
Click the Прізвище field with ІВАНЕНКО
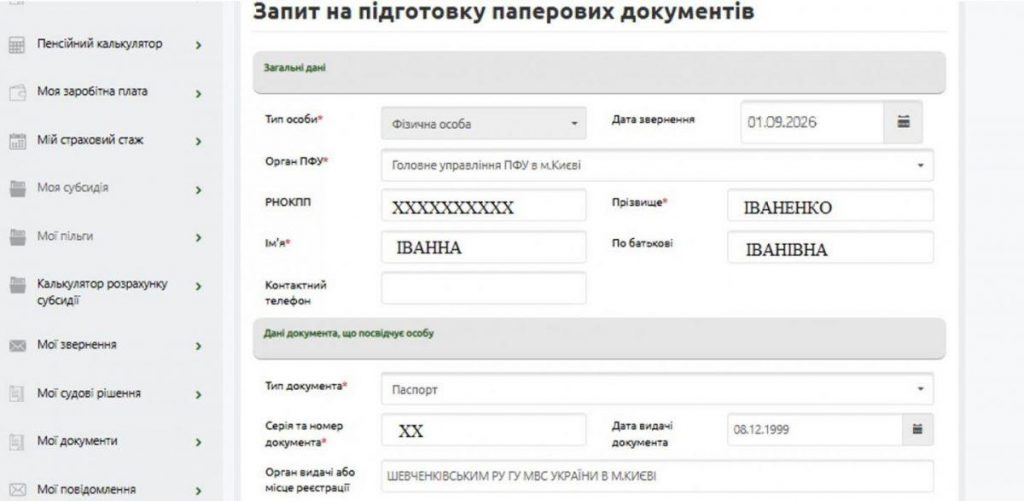(831, 206)
